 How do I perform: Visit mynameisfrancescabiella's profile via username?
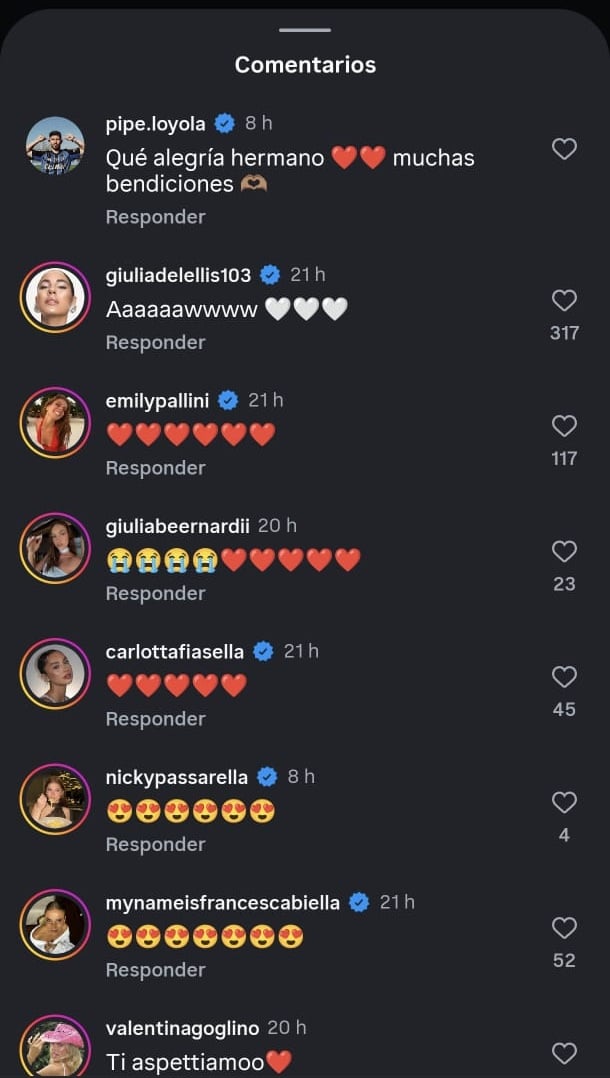coord(224,902)
